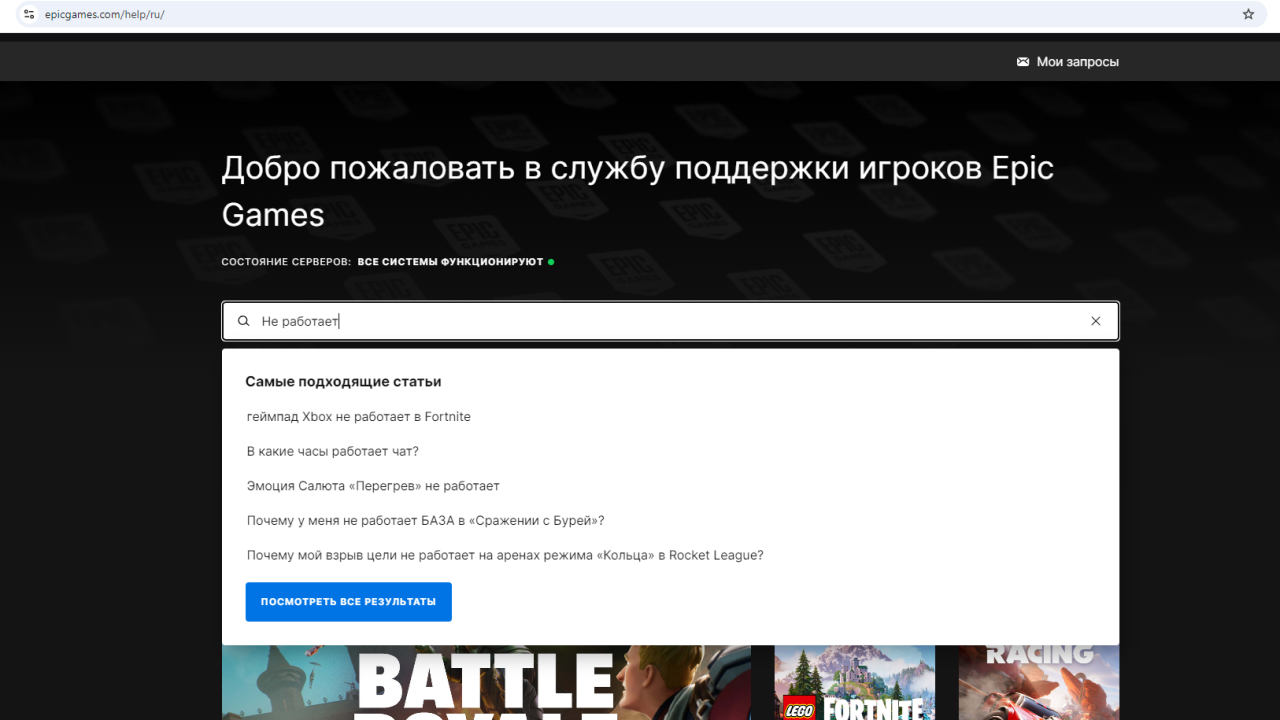The height and width of the screenshot is (720, 1280).
Task: Click the "СОСТОЯНИЕ СЕРВЕРОВ:" label
Action: point(287,262)
